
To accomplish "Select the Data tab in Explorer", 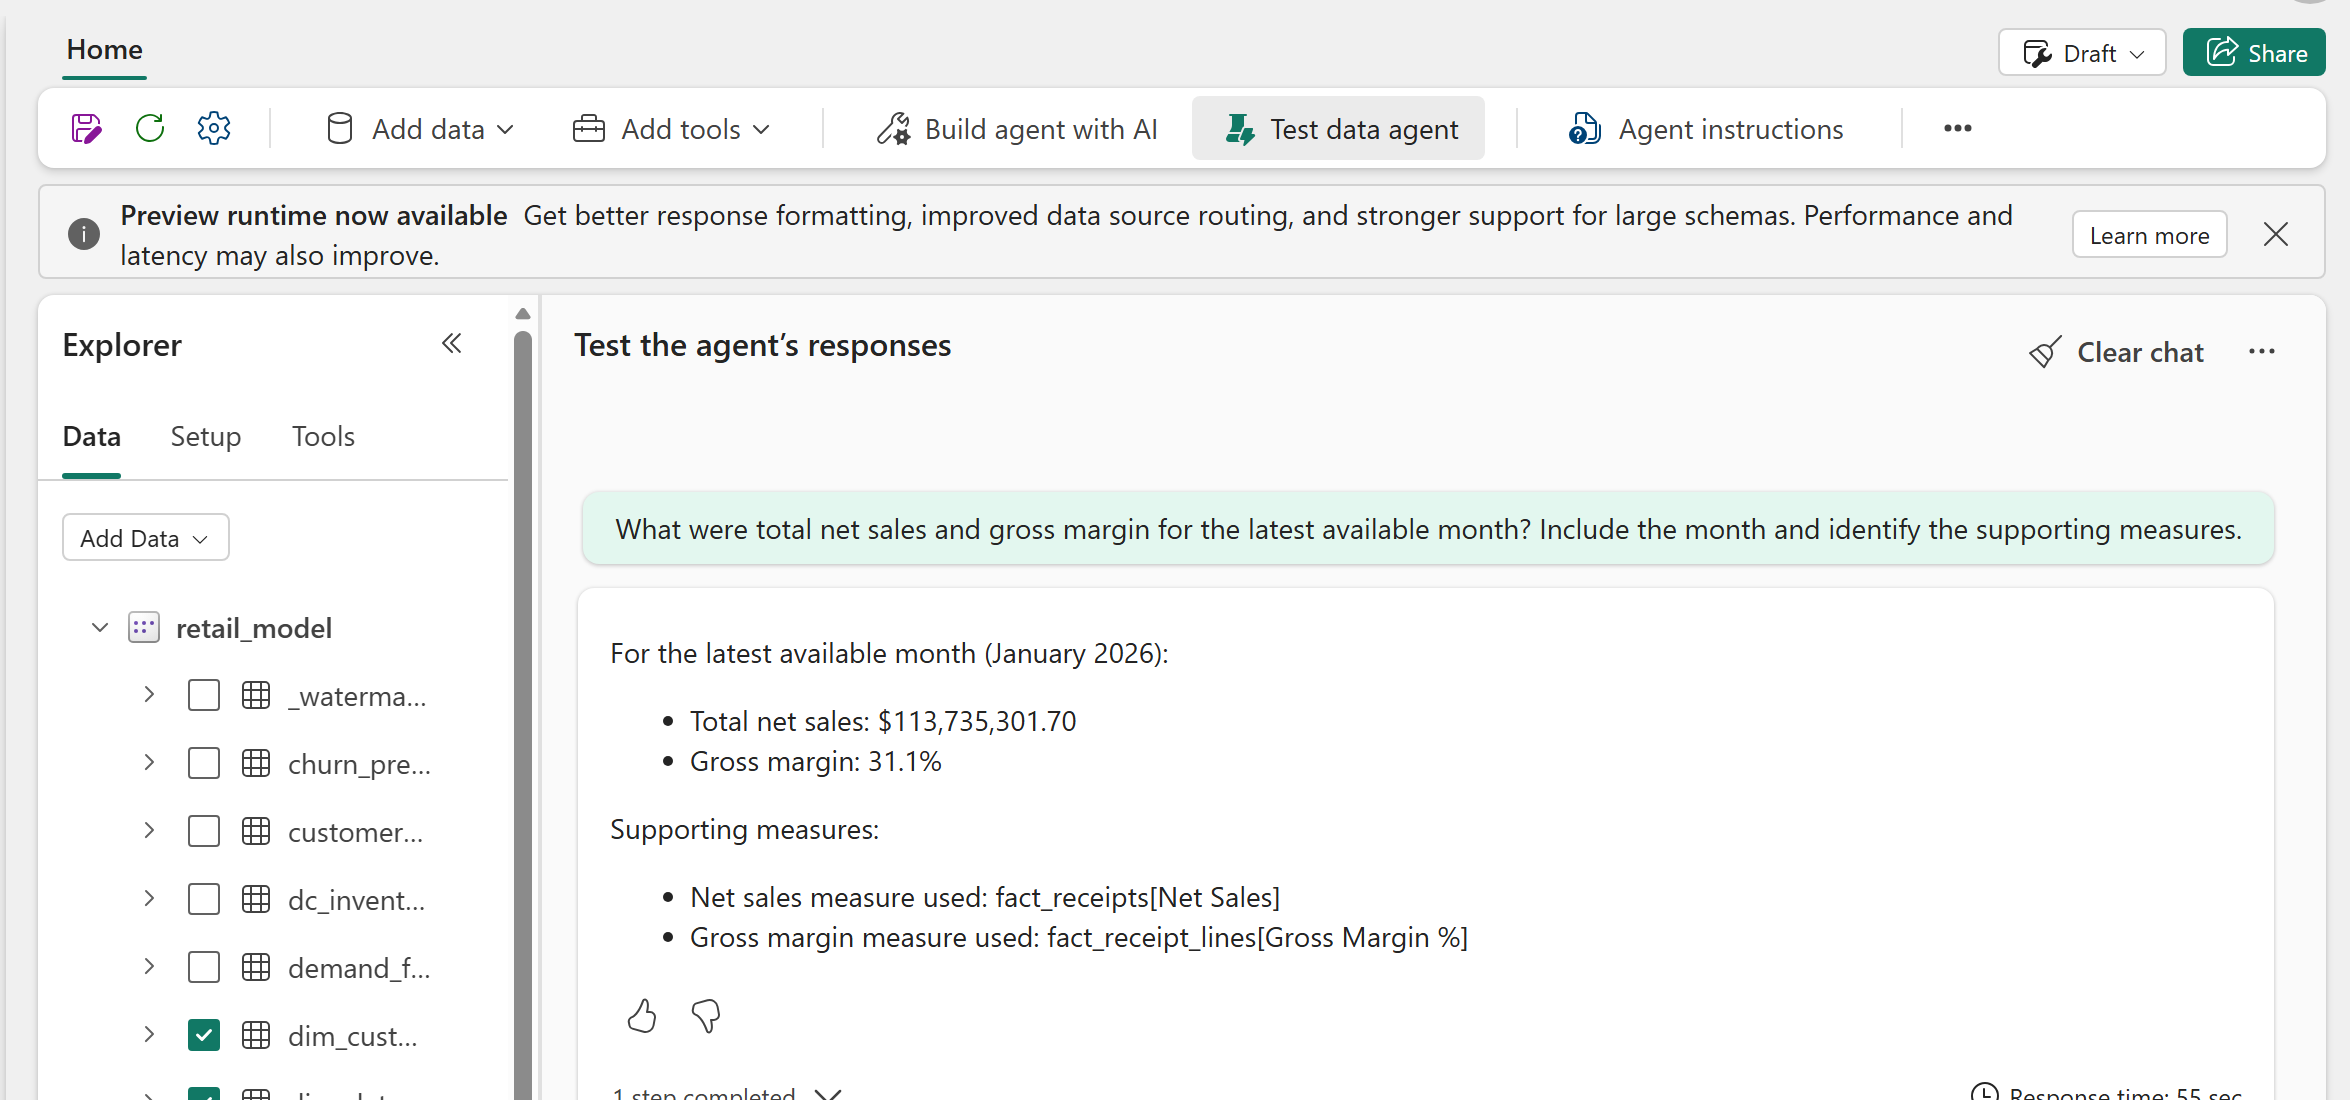I will pos(92,437).
